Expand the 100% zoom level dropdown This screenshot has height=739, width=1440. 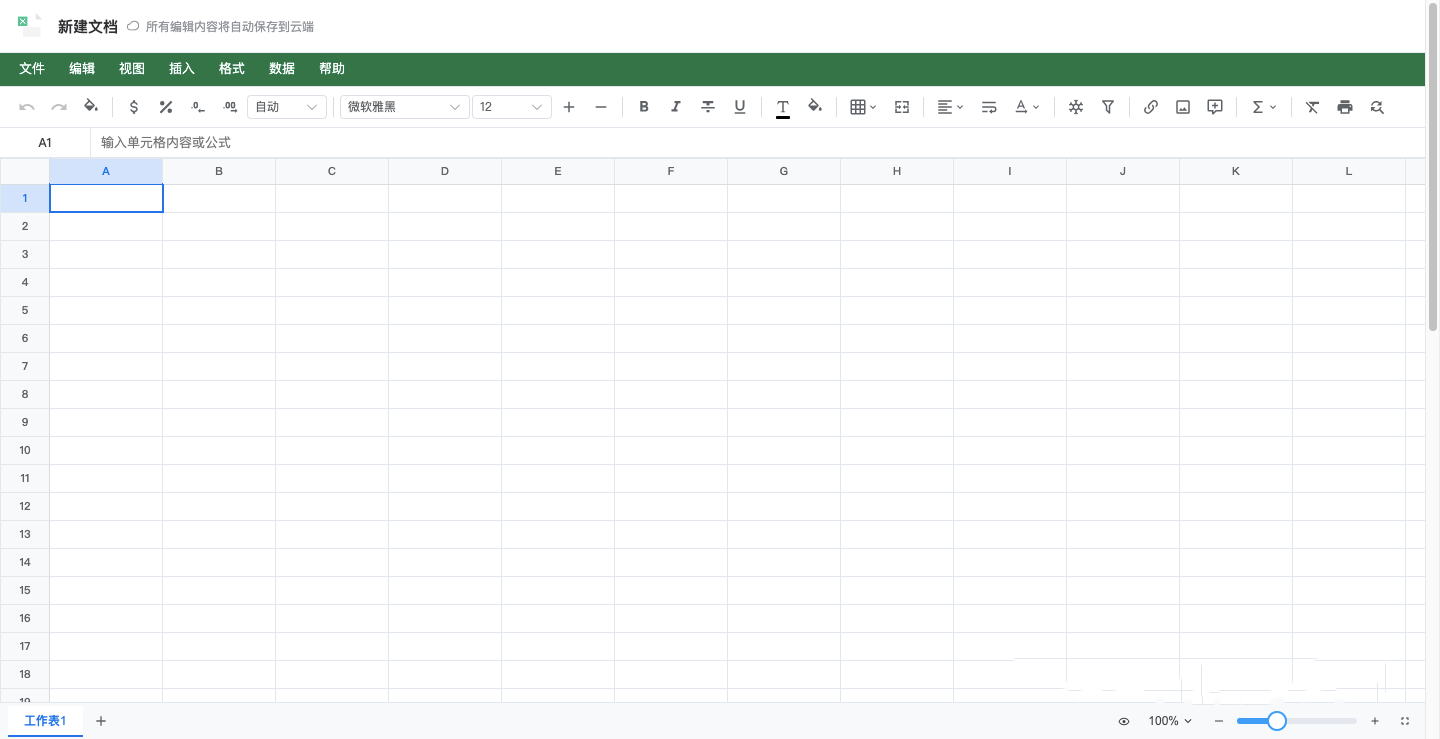[x=1170, y=721]
